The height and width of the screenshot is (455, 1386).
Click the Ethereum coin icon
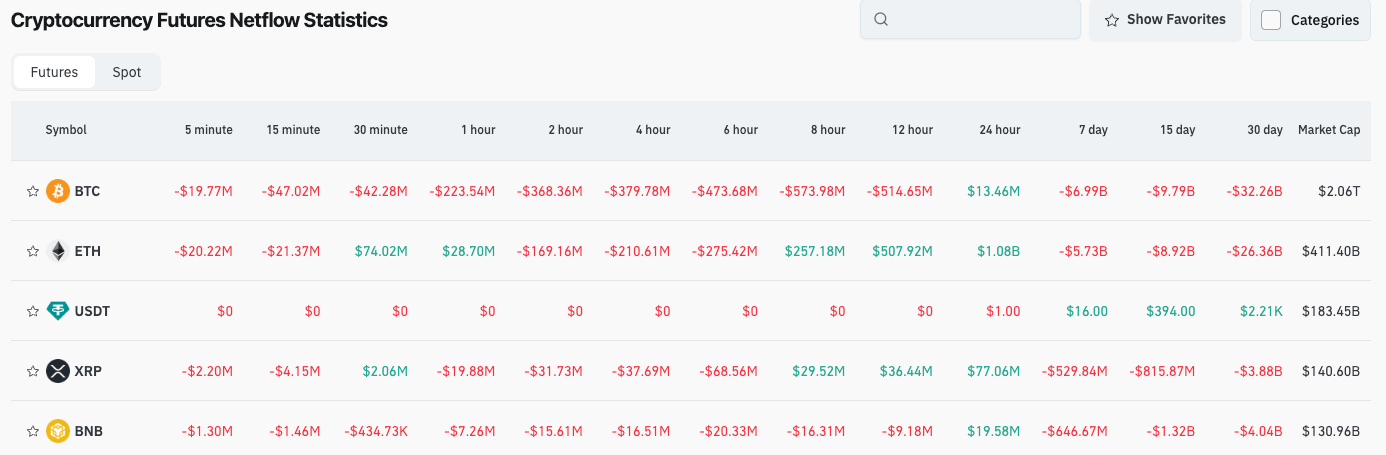58,251
